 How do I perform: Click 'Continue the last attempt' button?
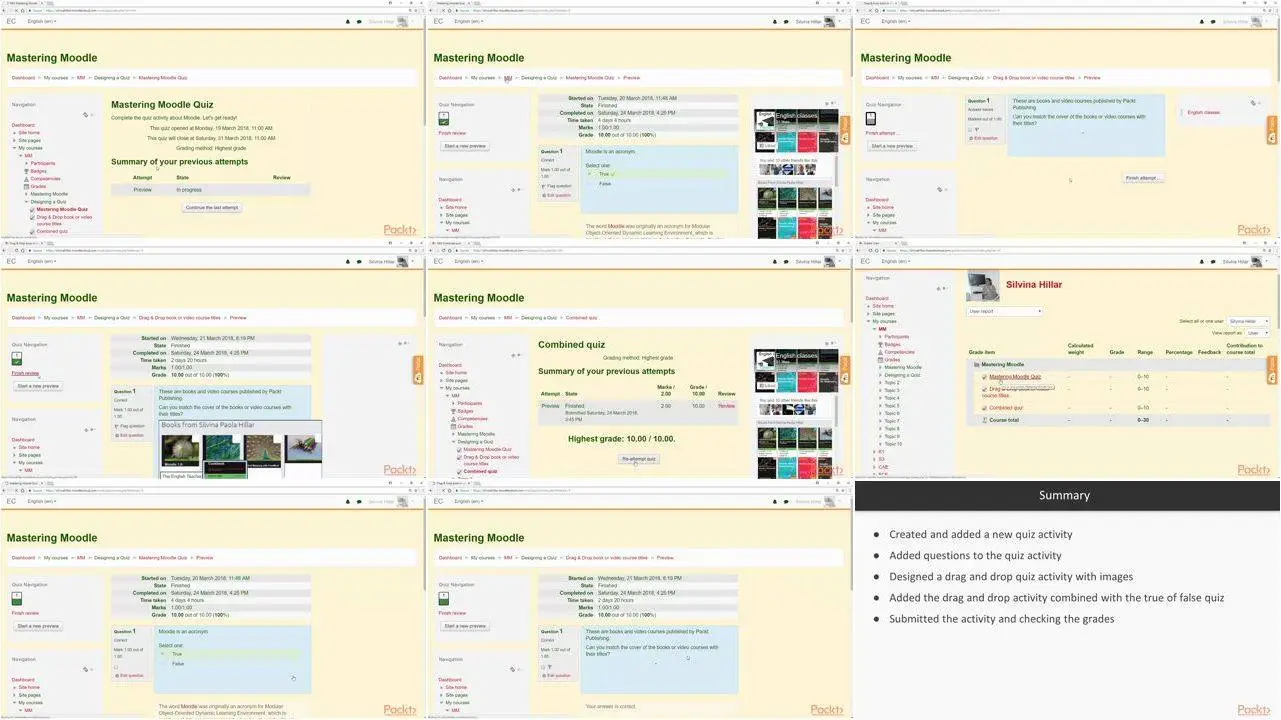click(x=212, y=208)
